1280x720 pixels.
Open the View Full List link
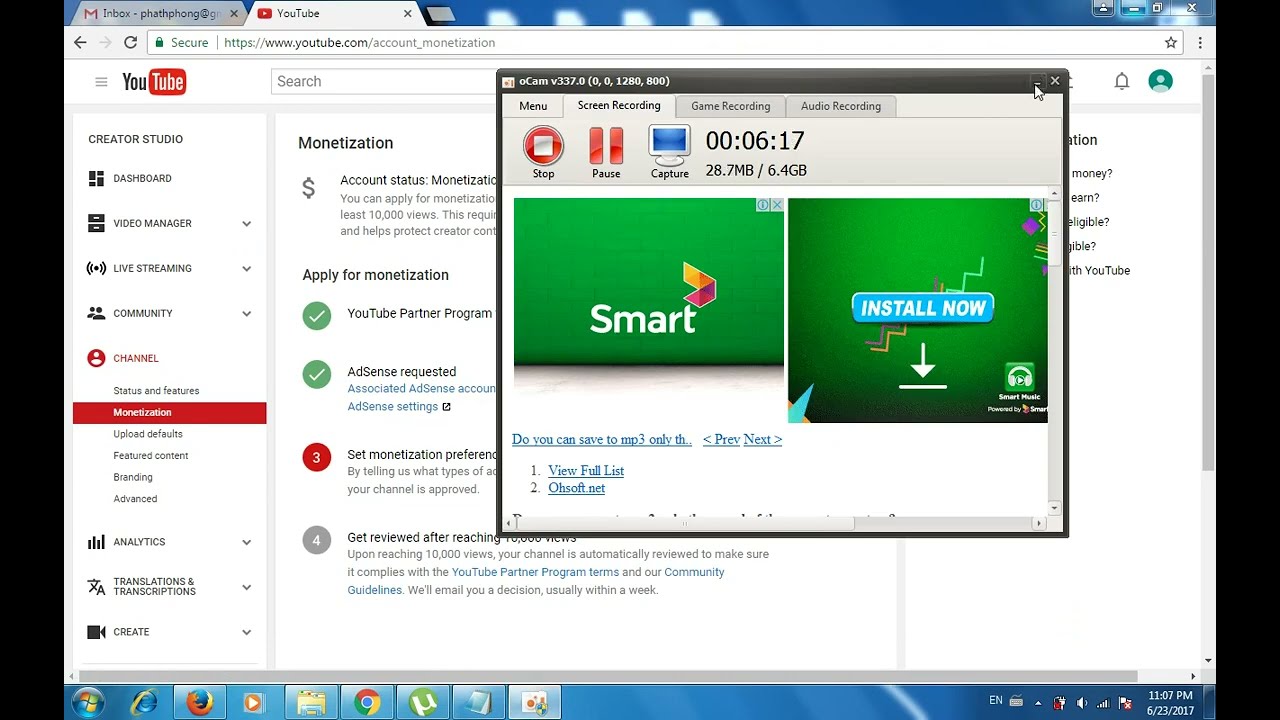pos(586,470)
